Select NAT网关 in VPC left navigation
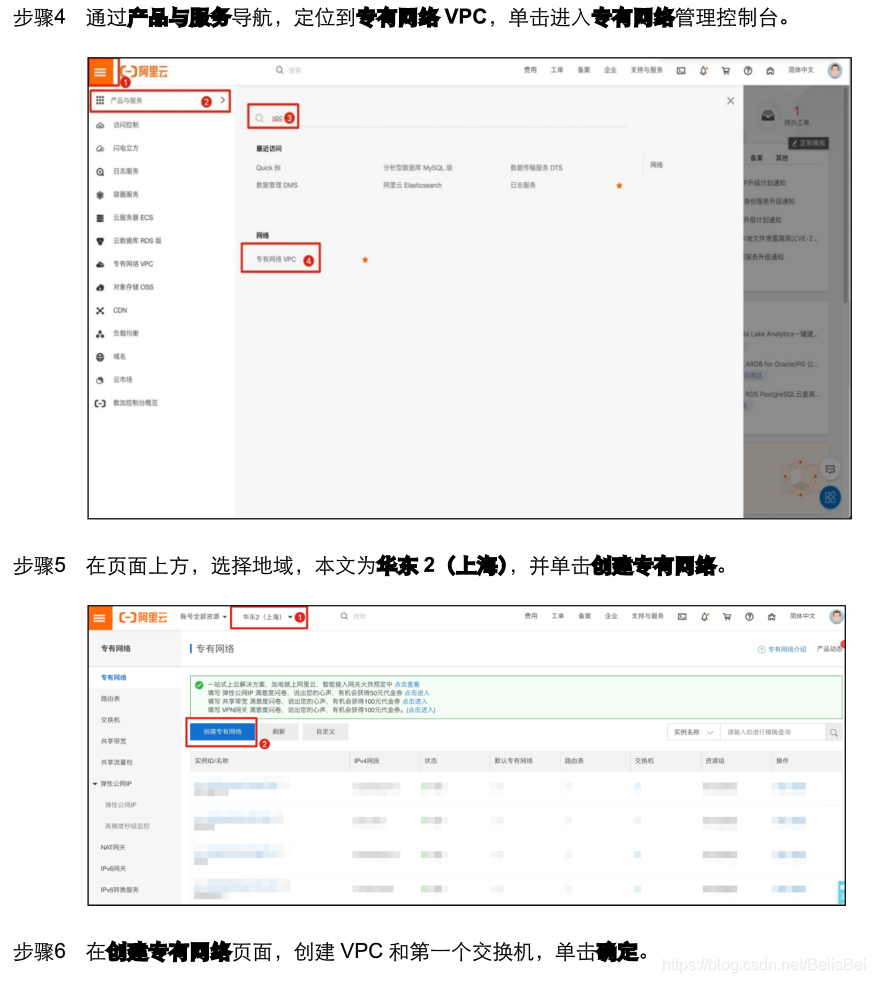The height and width of the screenshot is (983, 875). pos(113,848)
